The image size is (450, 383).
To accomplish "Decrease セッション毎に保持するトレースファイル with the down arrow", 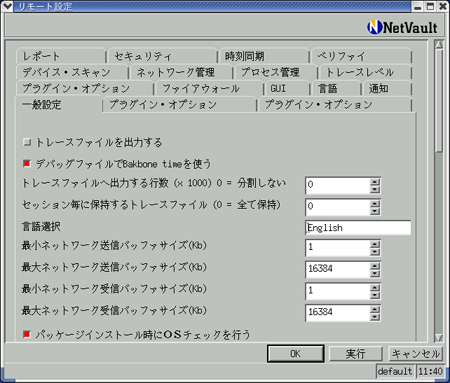I will click(375, 211).
